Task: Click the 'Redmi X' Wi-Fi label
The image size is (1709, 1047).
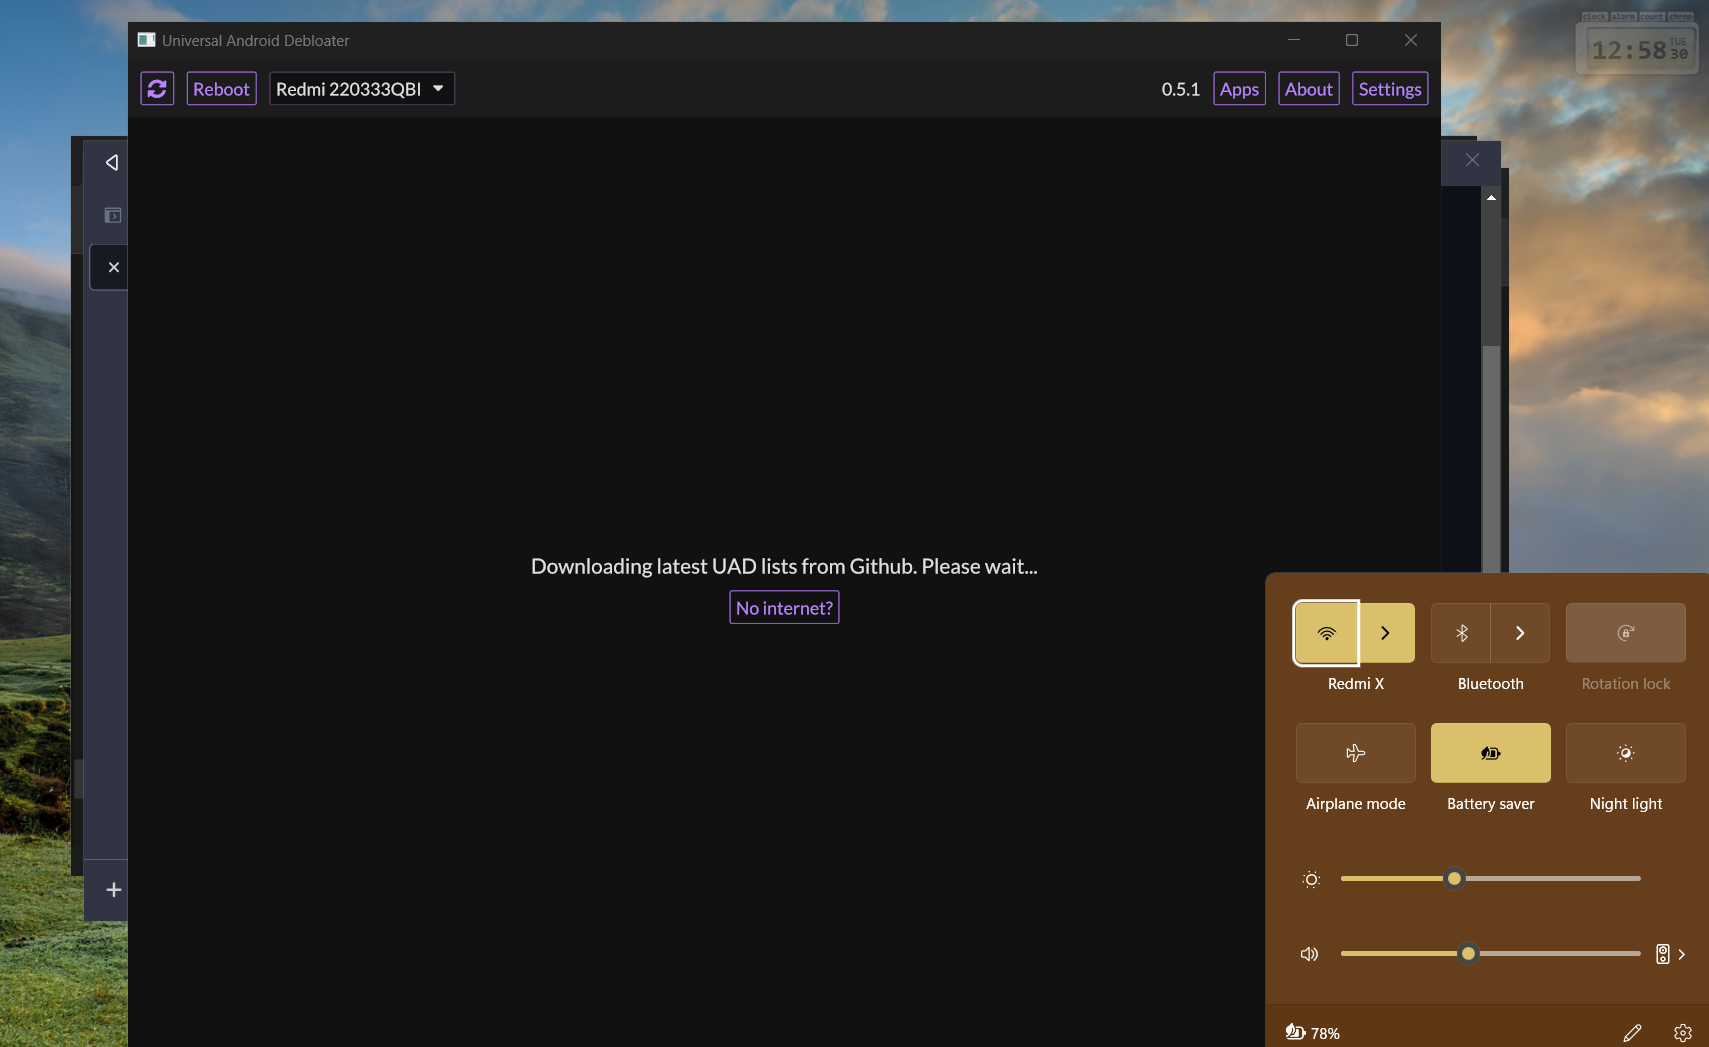Action: click(x=1356, y=684)
